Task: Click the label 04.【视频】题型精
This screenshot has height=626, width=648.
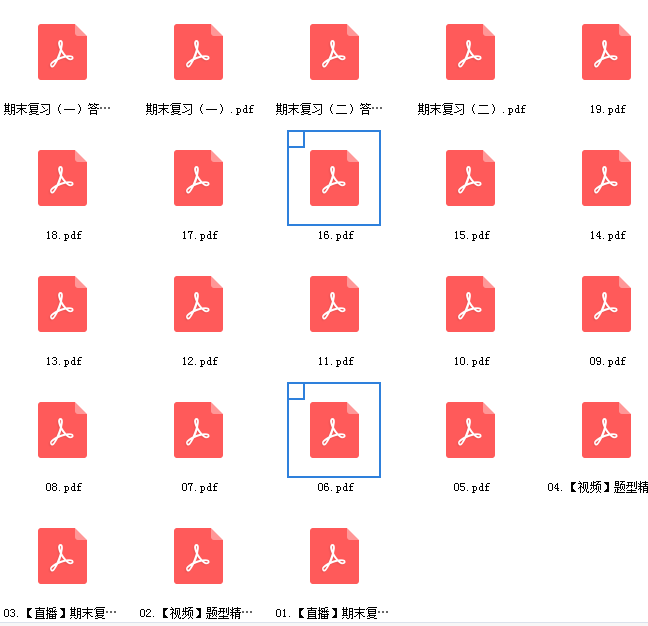Action: coord(598,488)
